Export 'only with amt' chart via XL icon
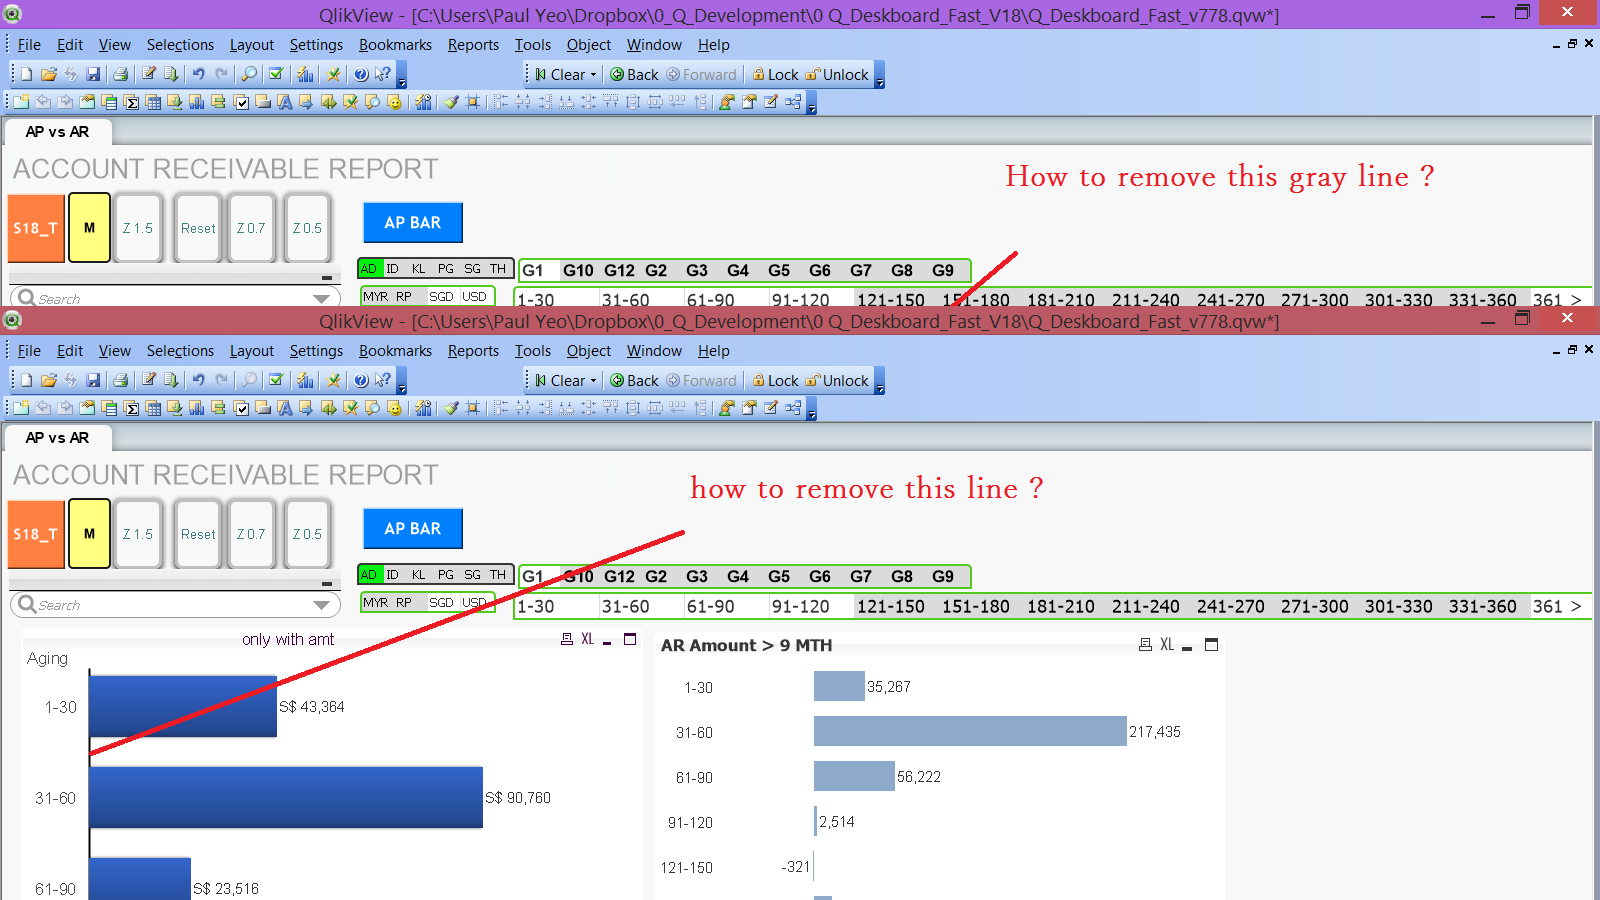Image resolution: width=1600 pixels, height=900 pixels. point(588,639)
